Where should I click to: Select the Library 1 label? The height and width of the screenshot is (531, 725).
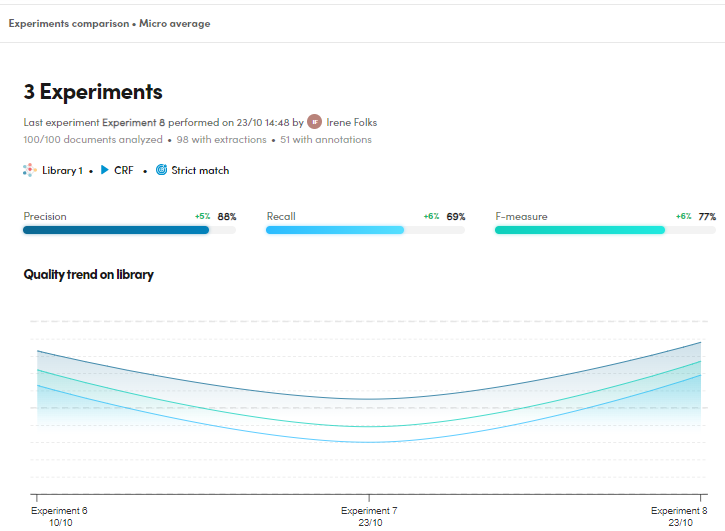click(x=62, y=171)
